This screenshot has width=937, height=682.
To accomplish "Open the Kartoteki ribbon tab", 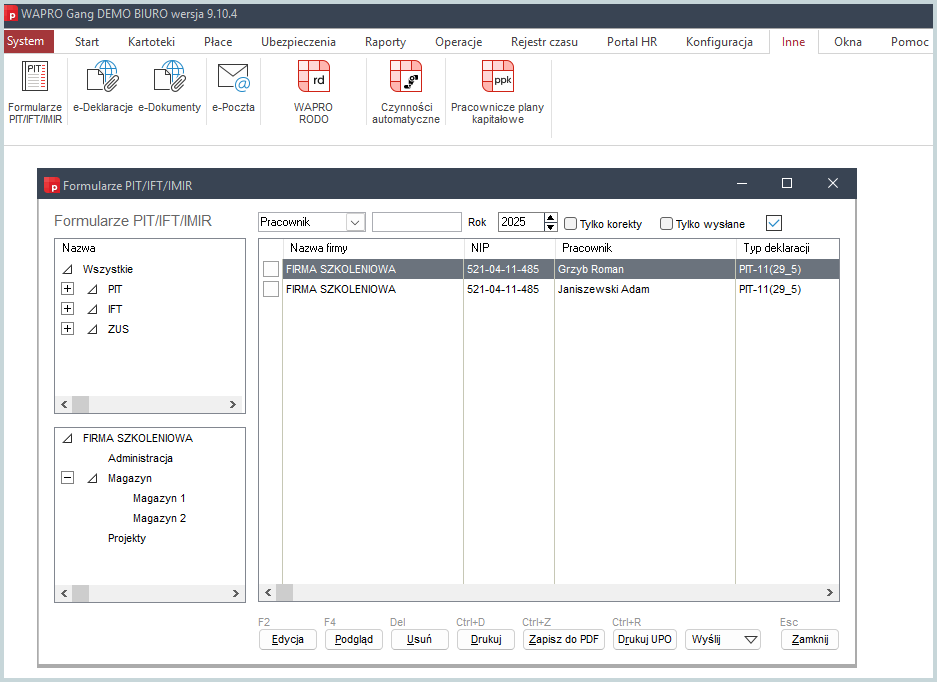I will point(151,42).
